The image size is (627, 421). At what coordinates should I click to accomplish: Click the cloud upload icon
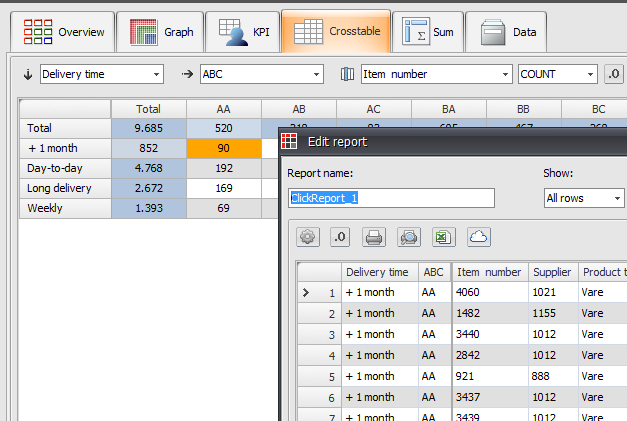coord(479,237)
